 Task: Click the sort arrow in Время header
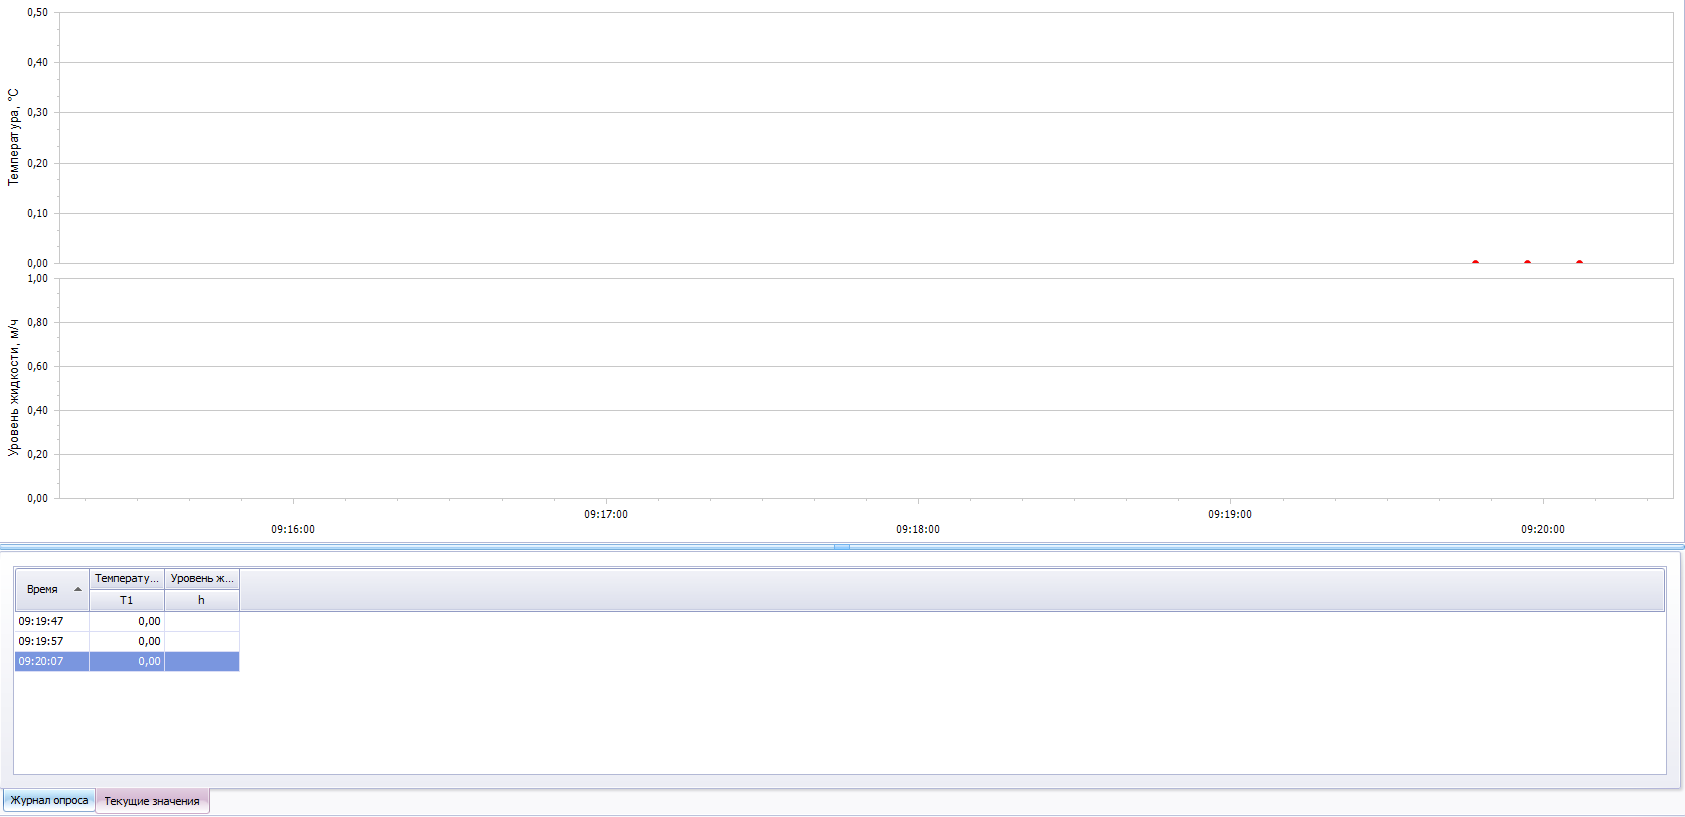78,589
